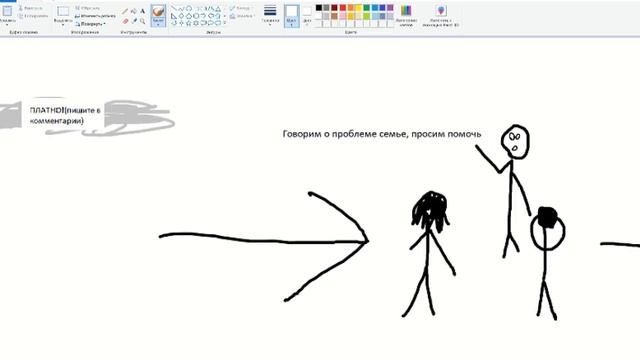Screen dimensions: 640x360
Task: Pick the indigo blue color swatch
Action: point(382,8)
